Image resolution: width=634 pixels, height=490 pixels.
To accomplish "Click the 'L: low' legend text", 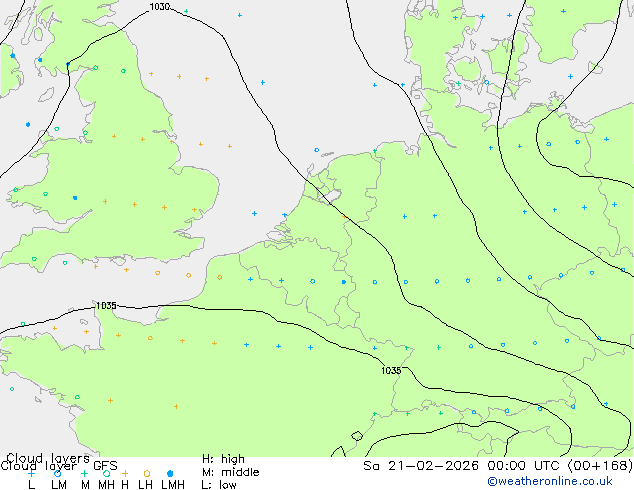I will (x=219, y=485).
